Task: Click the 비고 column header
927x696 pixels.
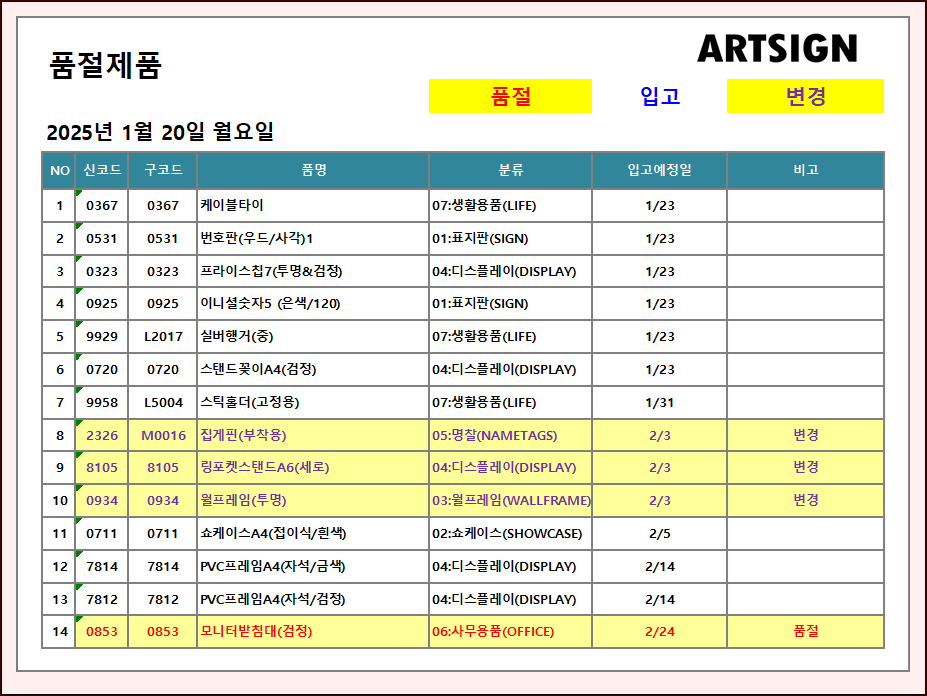Action: (805, 170)
